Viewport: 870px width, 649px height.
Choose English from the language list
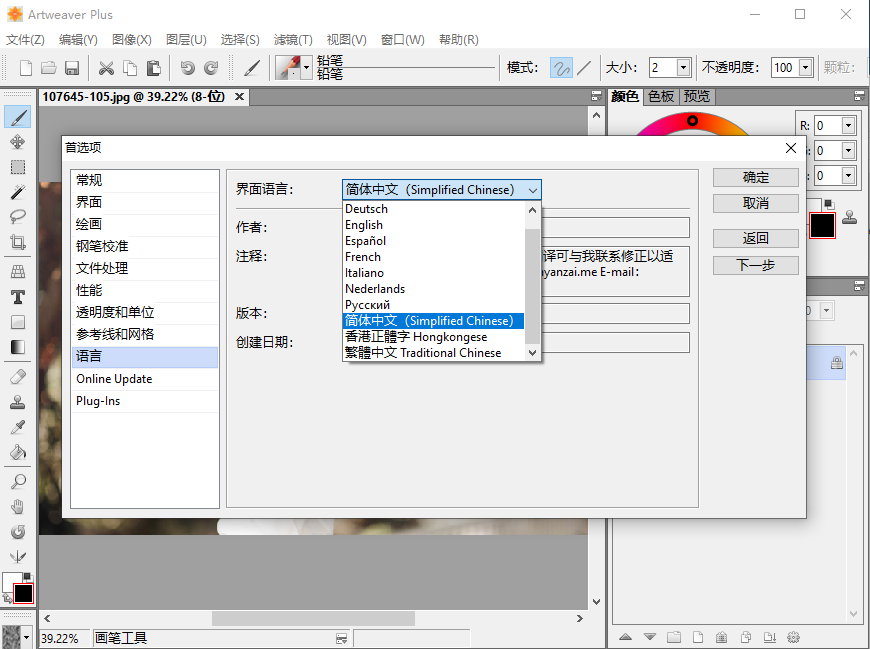click(x=364, y=225)
